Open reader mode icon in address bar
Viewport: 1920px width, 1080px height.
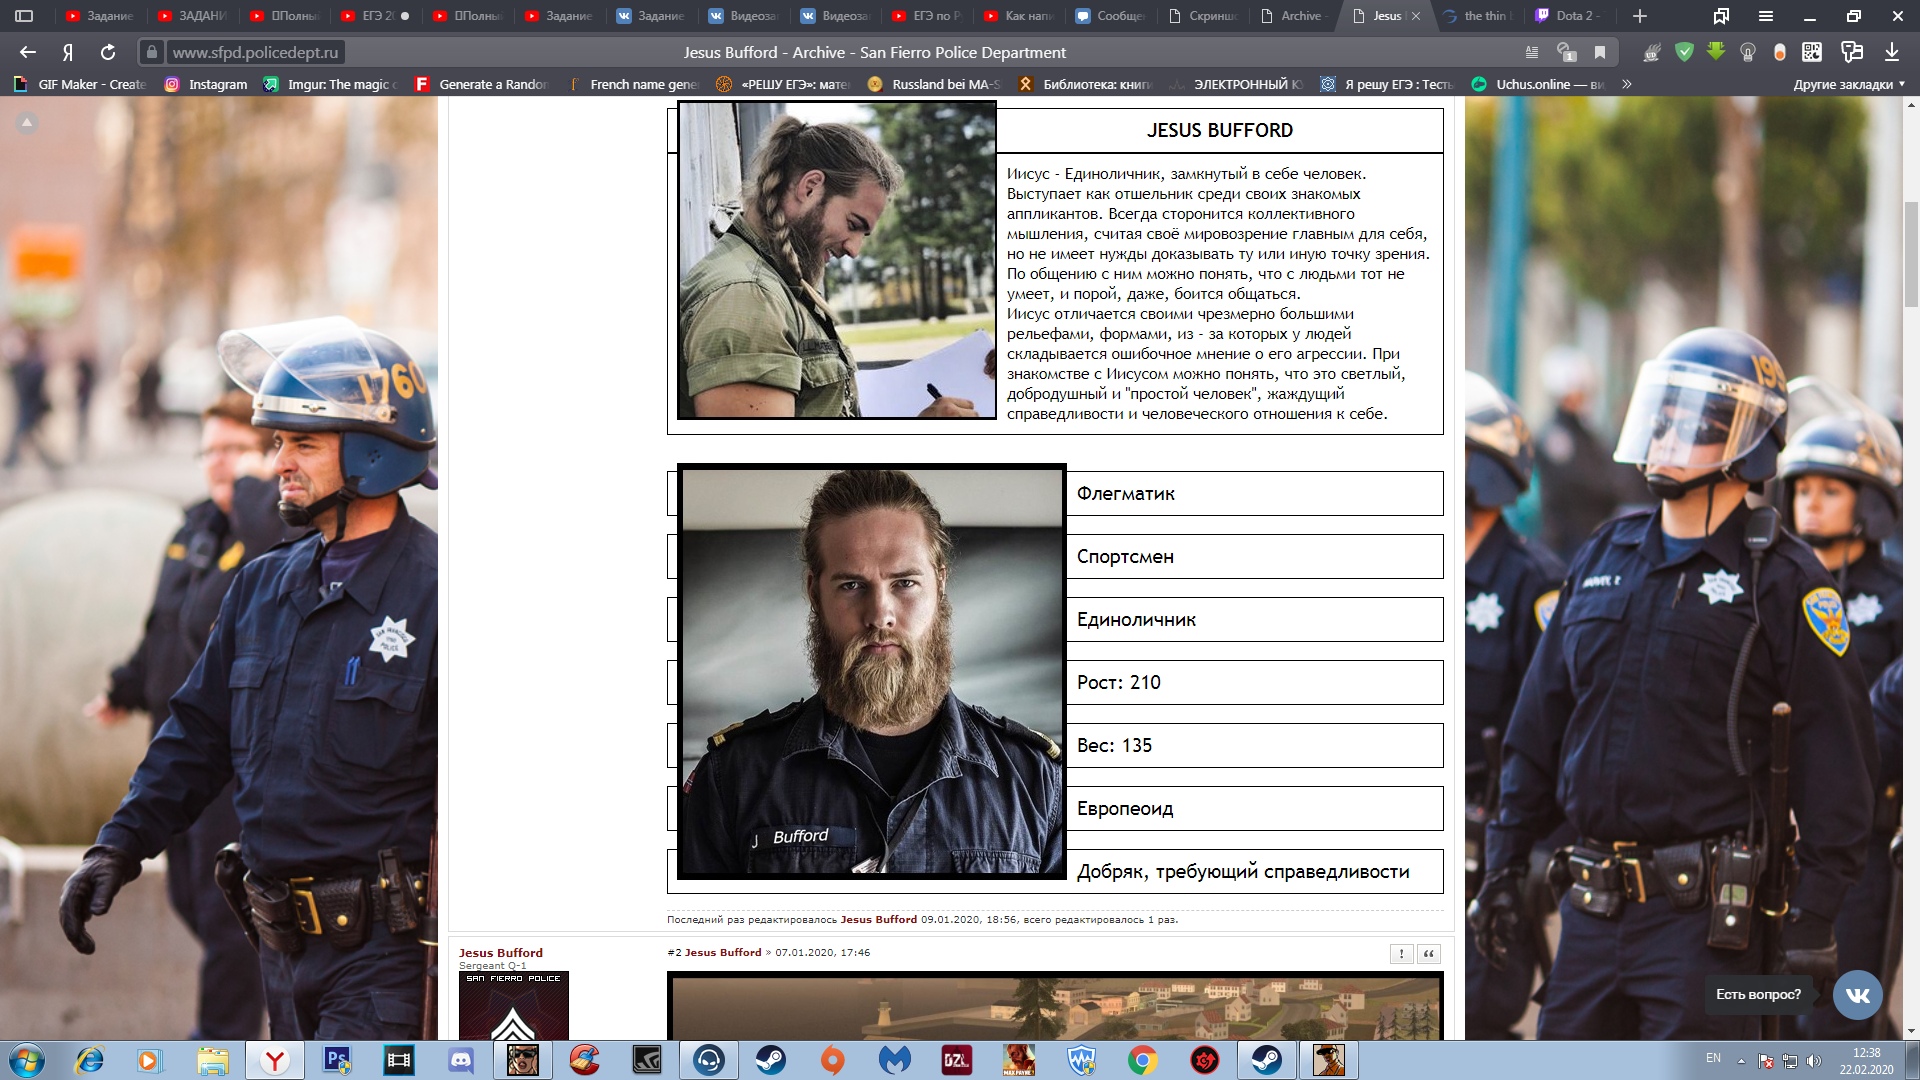point(1532,52)
